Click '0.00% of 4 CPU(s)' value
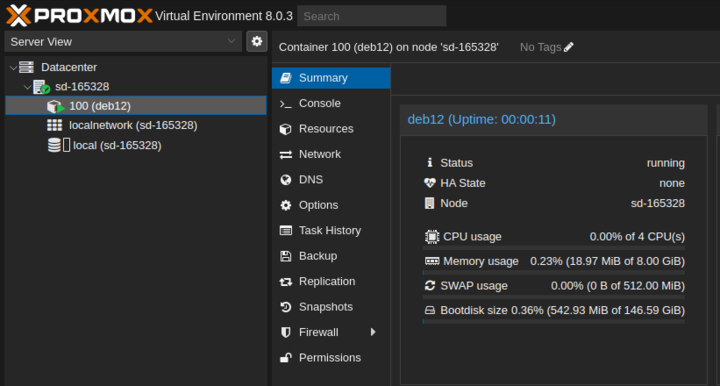 coord(637,237)
